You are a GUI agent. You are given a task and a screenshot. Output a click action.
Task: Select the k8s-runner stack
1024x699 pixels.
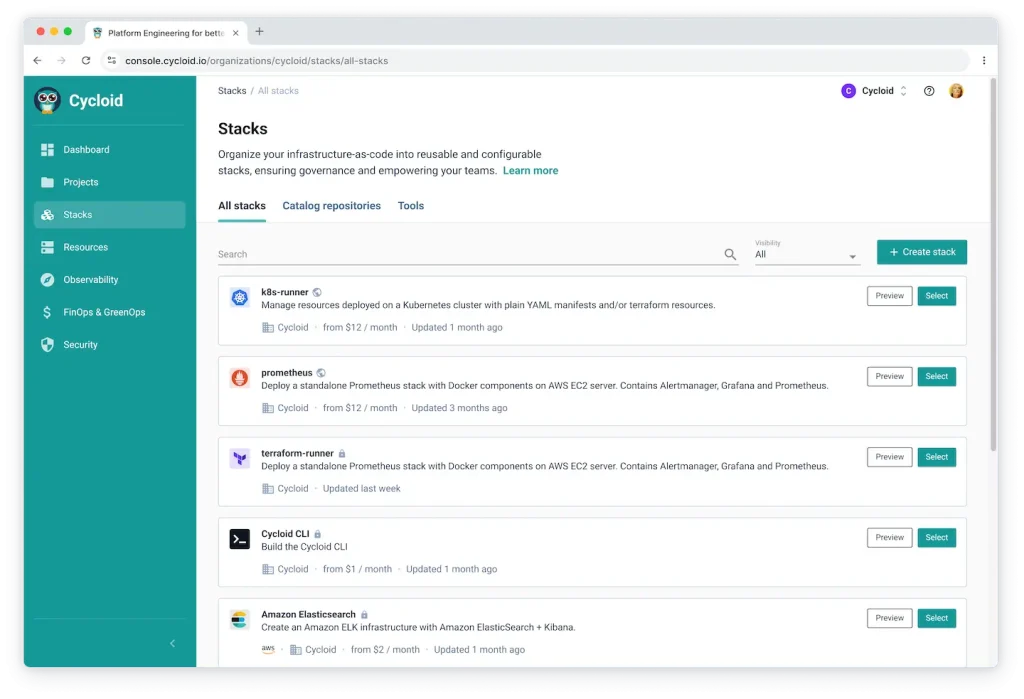click(936, 296)
